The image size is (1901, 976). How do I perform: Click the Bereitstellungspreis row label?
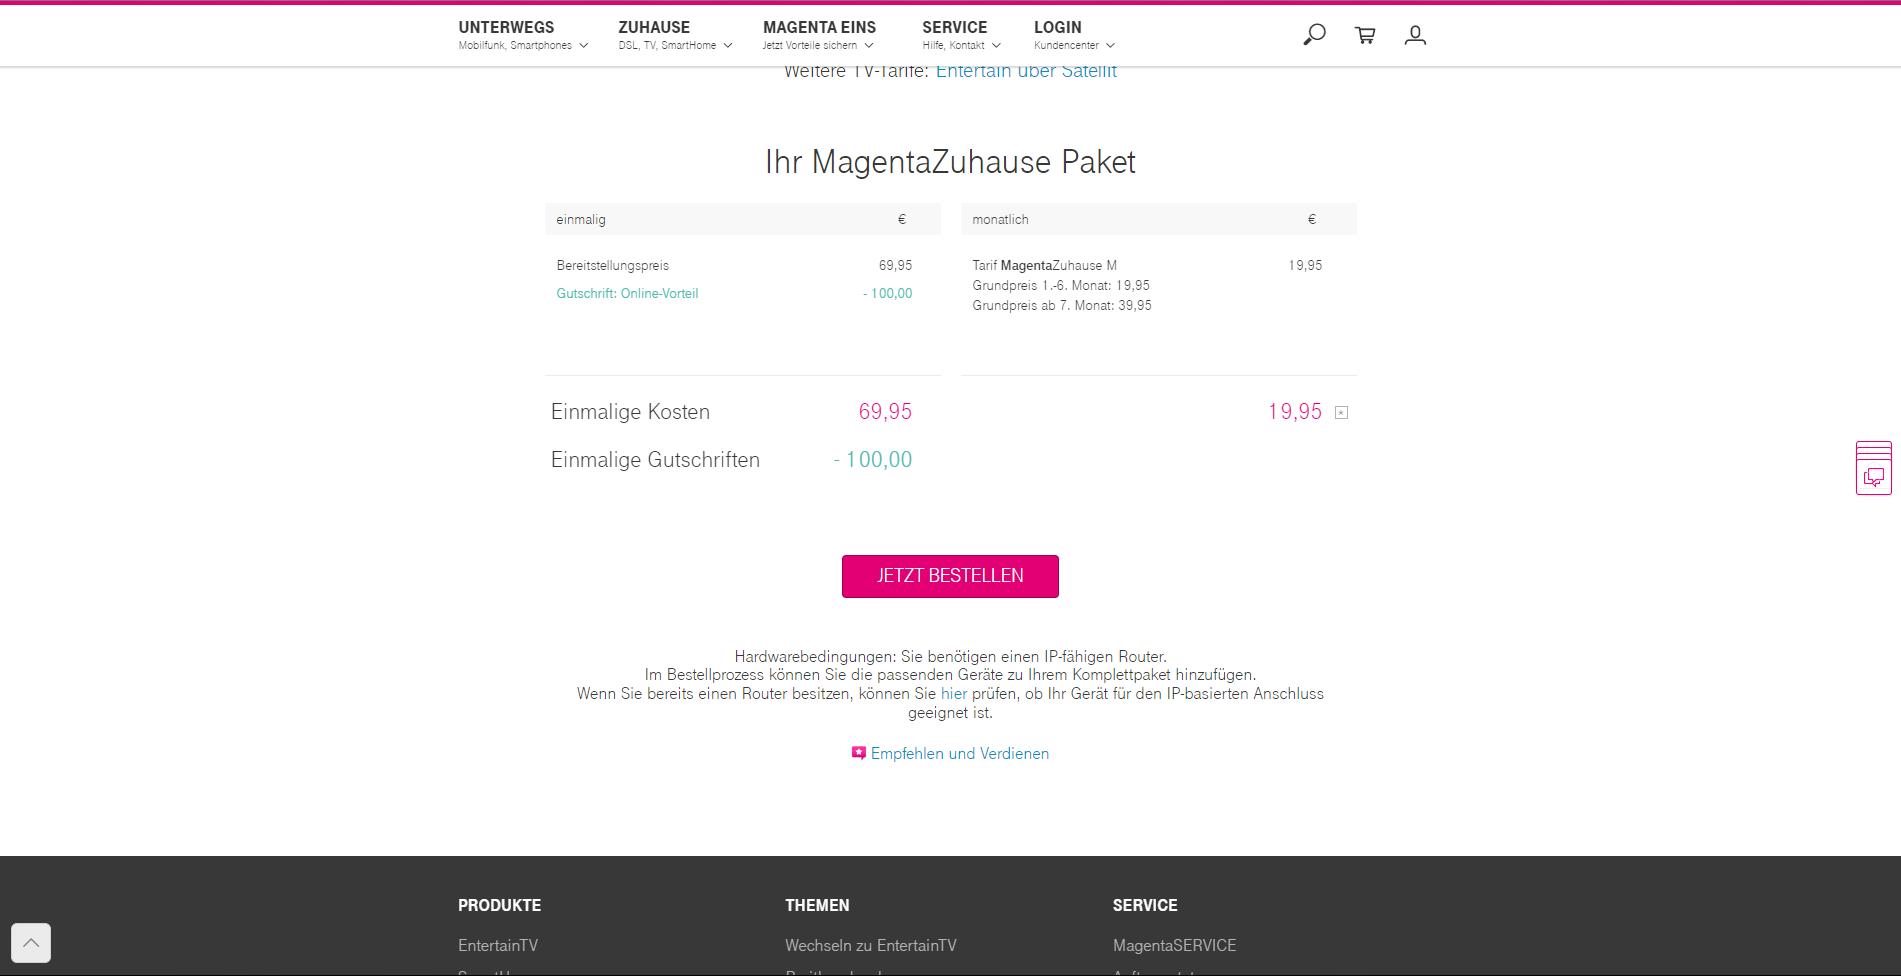point(613,266)
